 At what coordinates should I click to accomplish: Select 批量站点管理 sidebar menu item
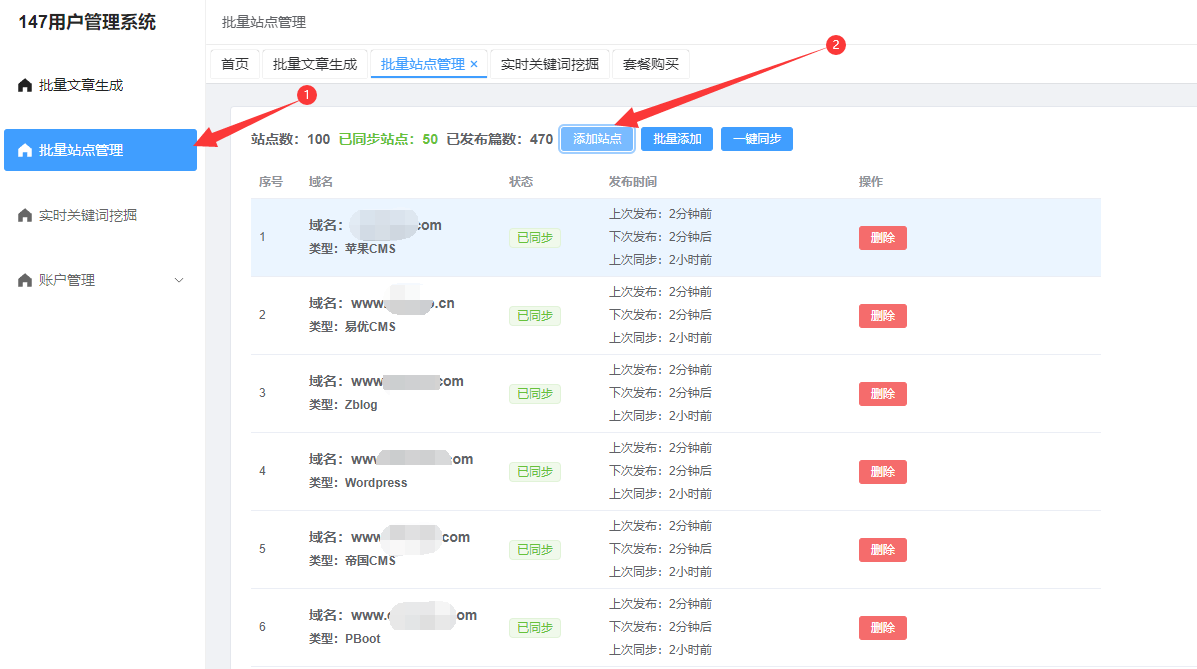coord(101,150)
